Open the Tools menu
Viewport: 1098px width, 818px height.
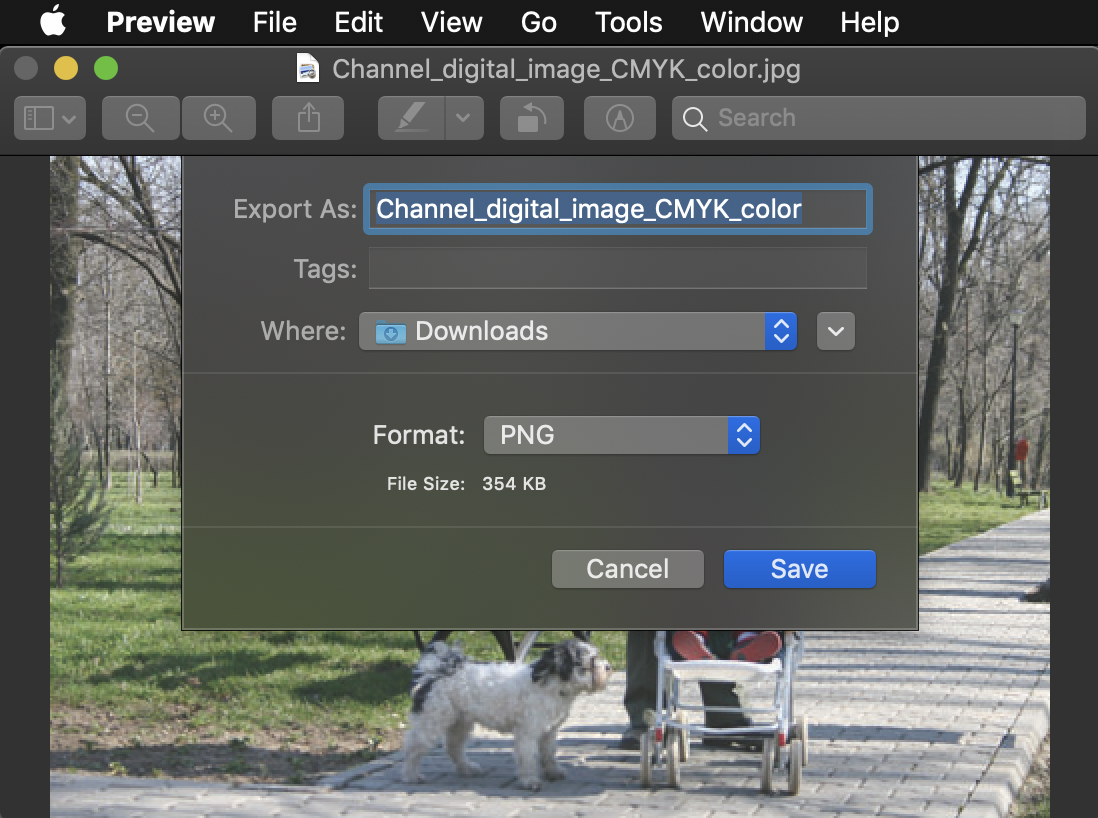click(628, 22)
